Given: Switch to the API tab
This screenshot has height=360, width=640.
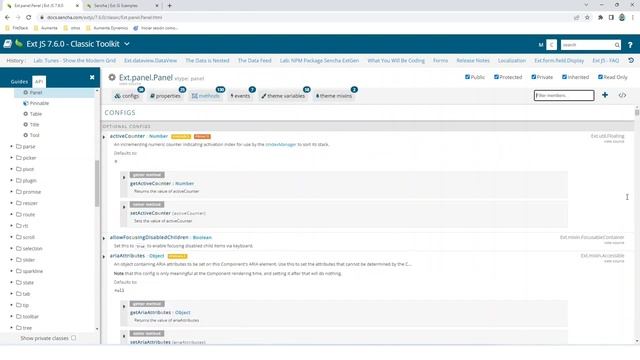Looking at the screenshot, I should coord(39,82).
